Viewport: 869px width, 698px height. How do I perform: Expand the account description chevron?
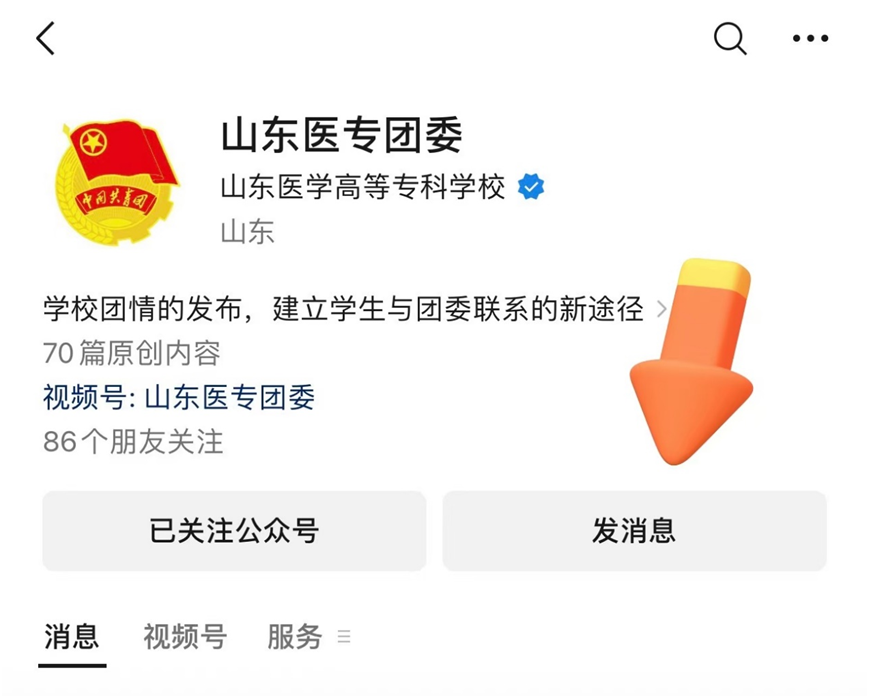click(661, 309)
